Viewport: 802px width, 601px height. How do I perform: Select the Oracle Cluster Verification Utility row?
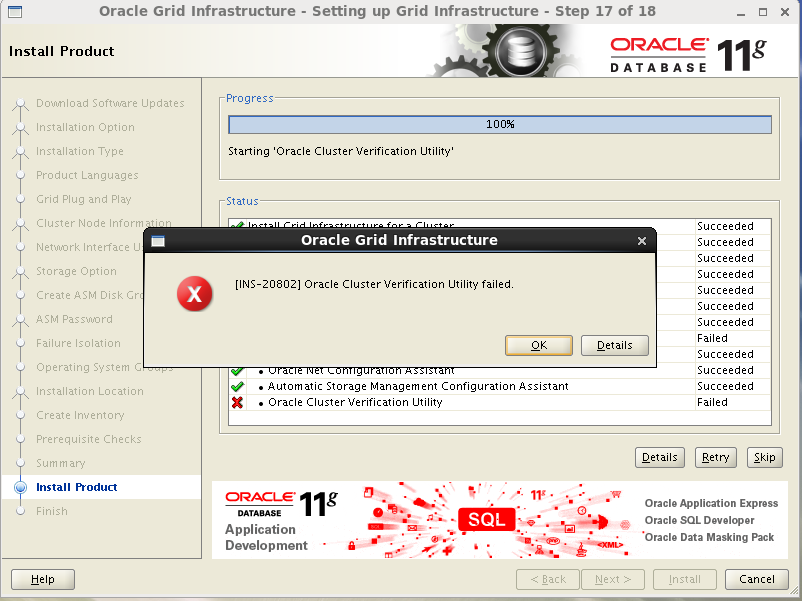click(x=499, y=402)
